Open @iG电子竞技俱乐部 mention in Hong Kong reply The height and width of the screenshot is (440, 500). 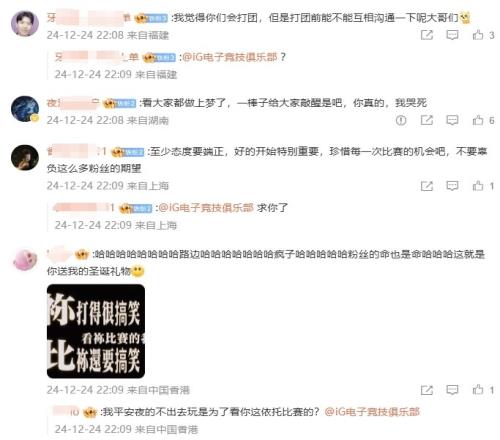(372, 412)
